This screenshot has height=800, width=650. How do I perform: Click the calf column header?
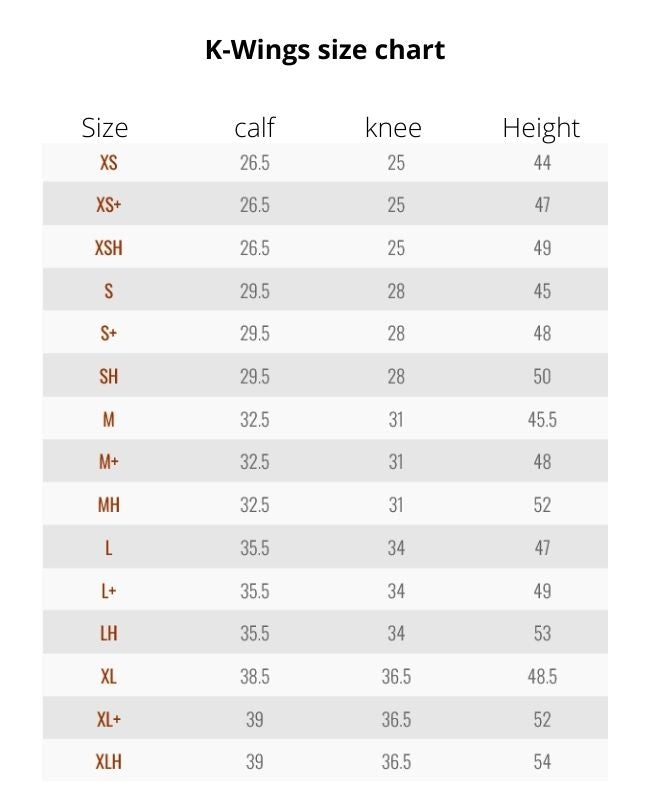pyautogui.click(x=254, y=128)
